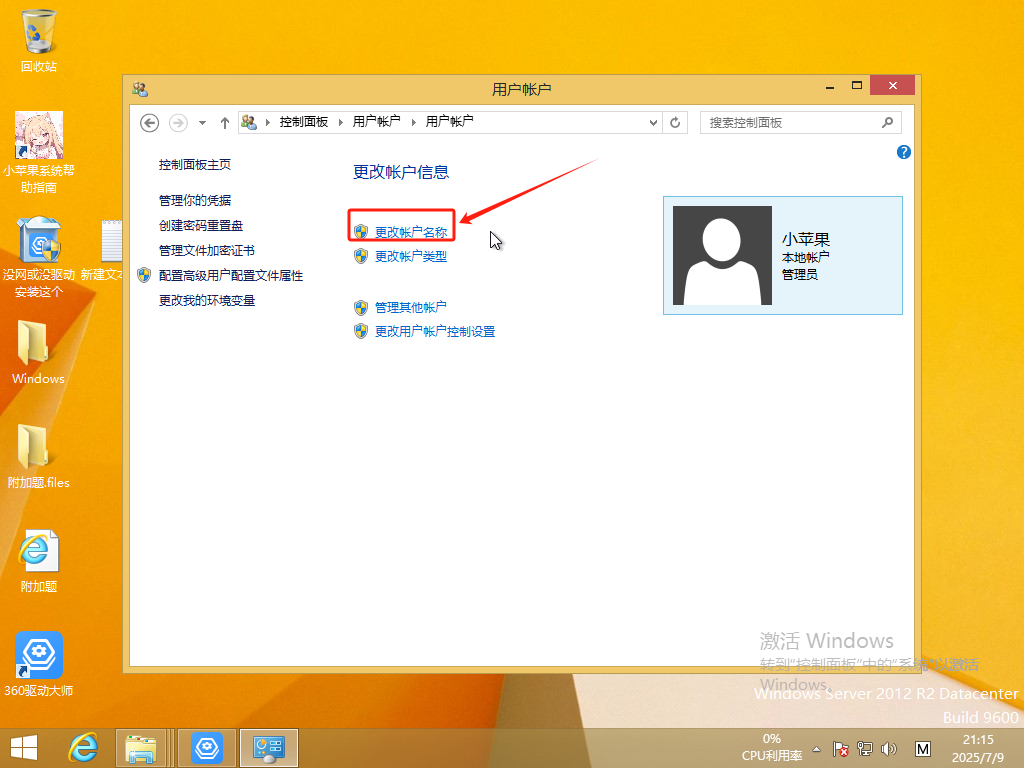Click the Action Center flag tray icon
1024x768 pixels.
point(840,748)
